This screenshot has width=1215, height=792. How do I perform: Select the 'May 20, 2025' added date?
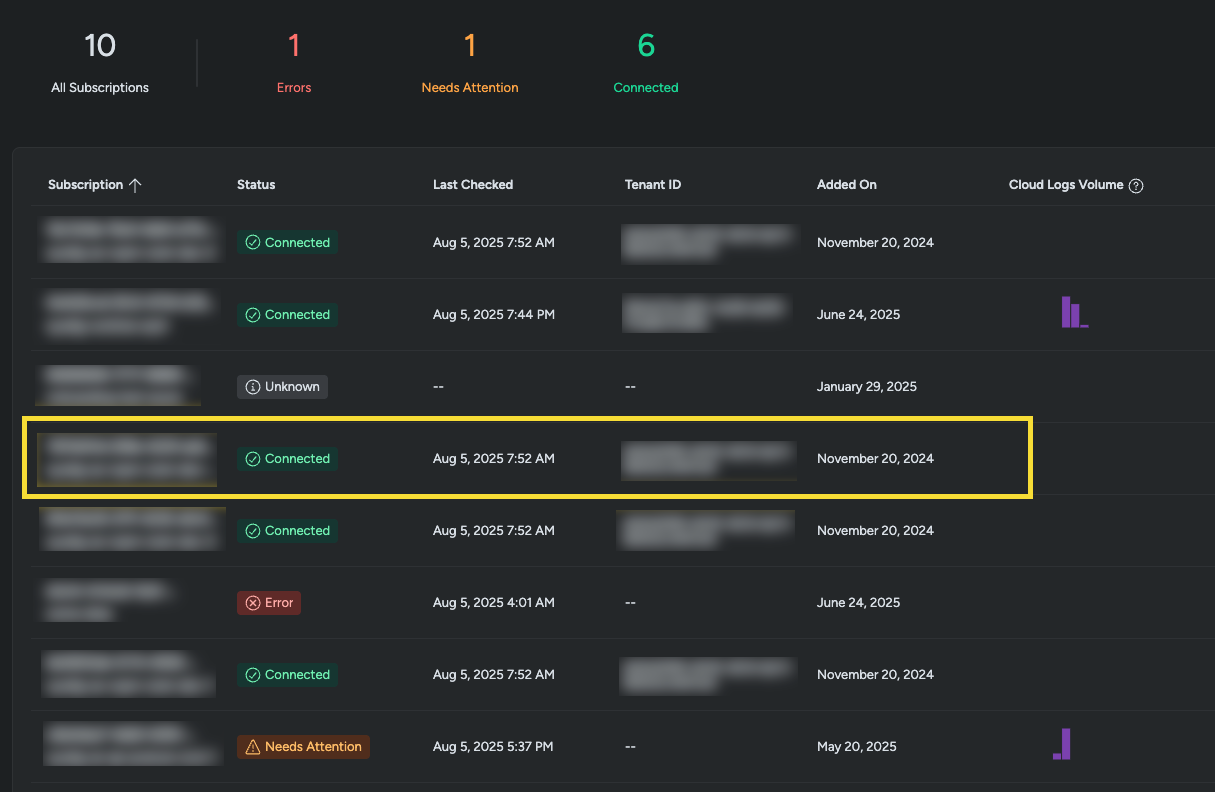(x=857, y=747)
